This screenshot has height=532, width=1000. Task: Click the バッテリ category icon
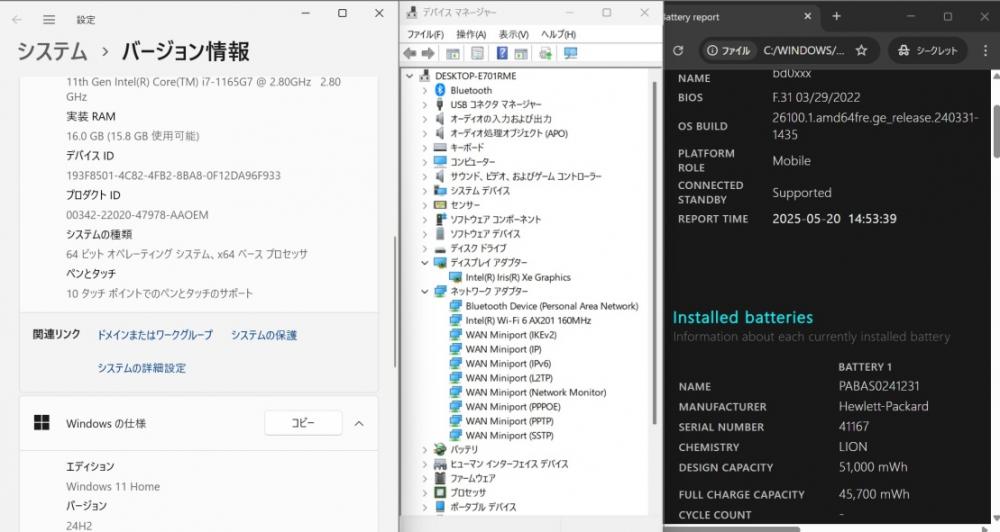(440, 449)
